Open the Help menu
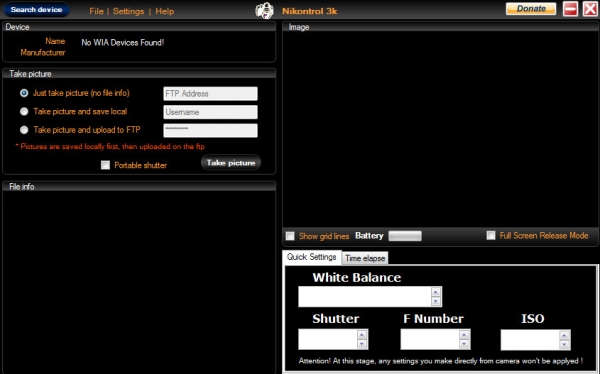The width and height of the screenshot is (600, 374). click(165, 11)
